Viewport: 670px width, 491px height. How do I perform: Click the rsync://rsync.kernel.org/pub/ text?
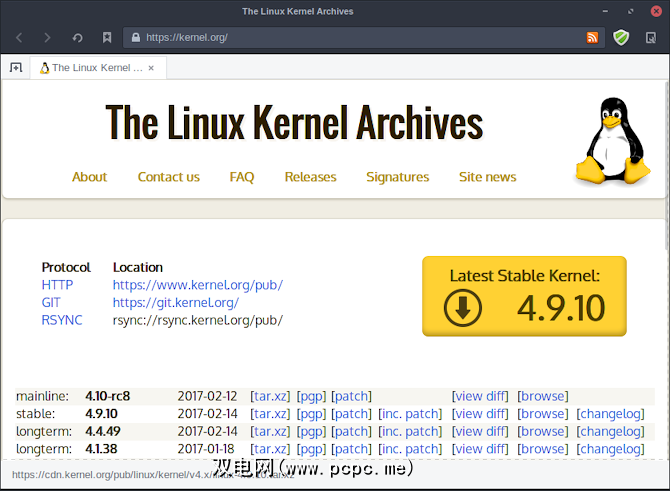pos(198,320)
